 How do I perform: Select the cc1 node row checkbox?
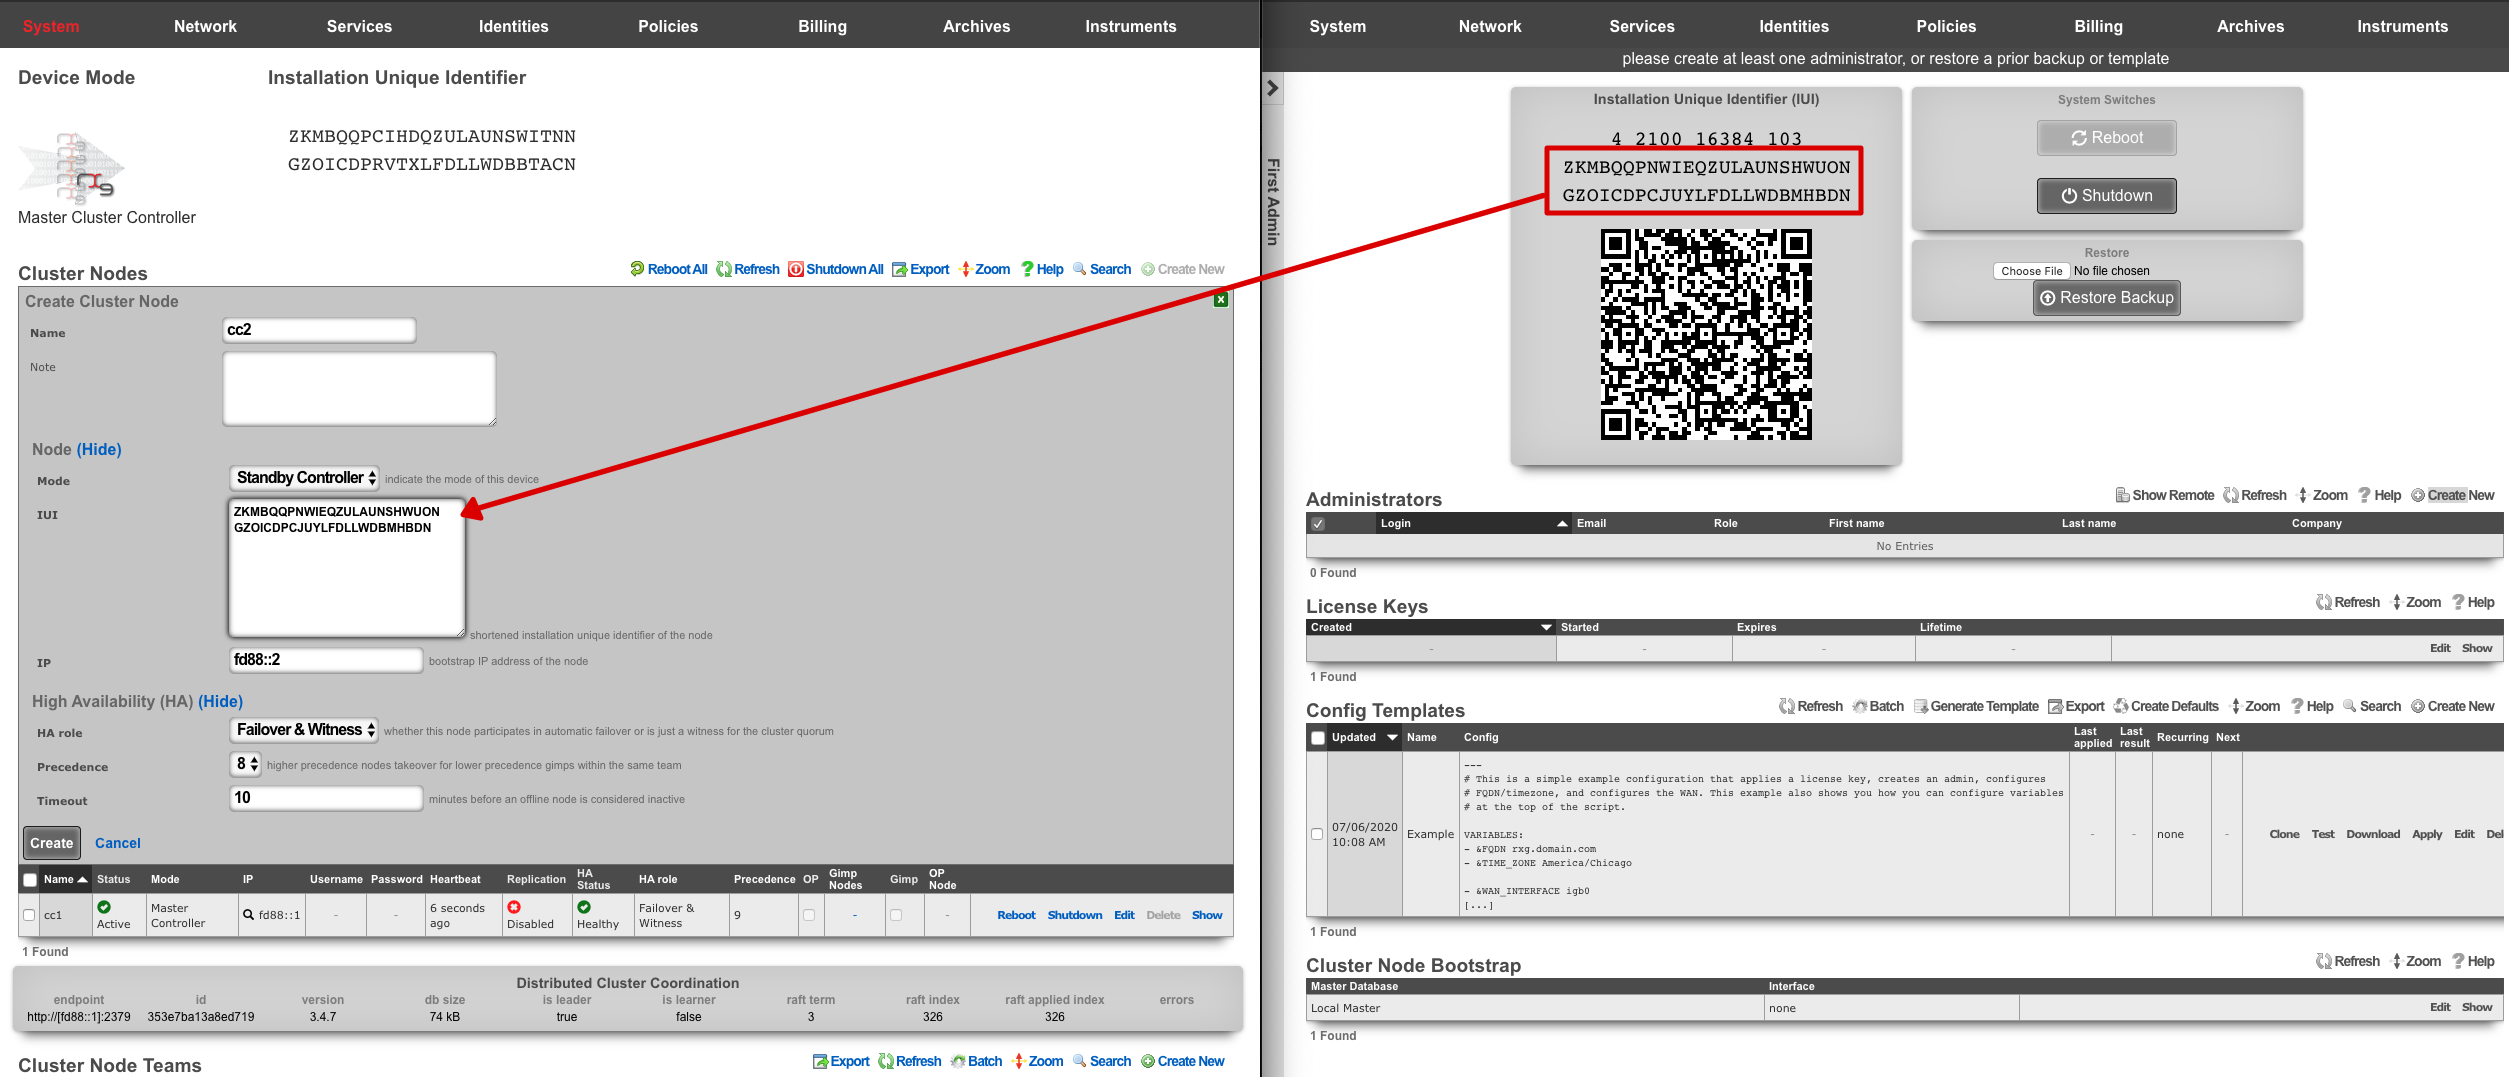pos(29,915)
